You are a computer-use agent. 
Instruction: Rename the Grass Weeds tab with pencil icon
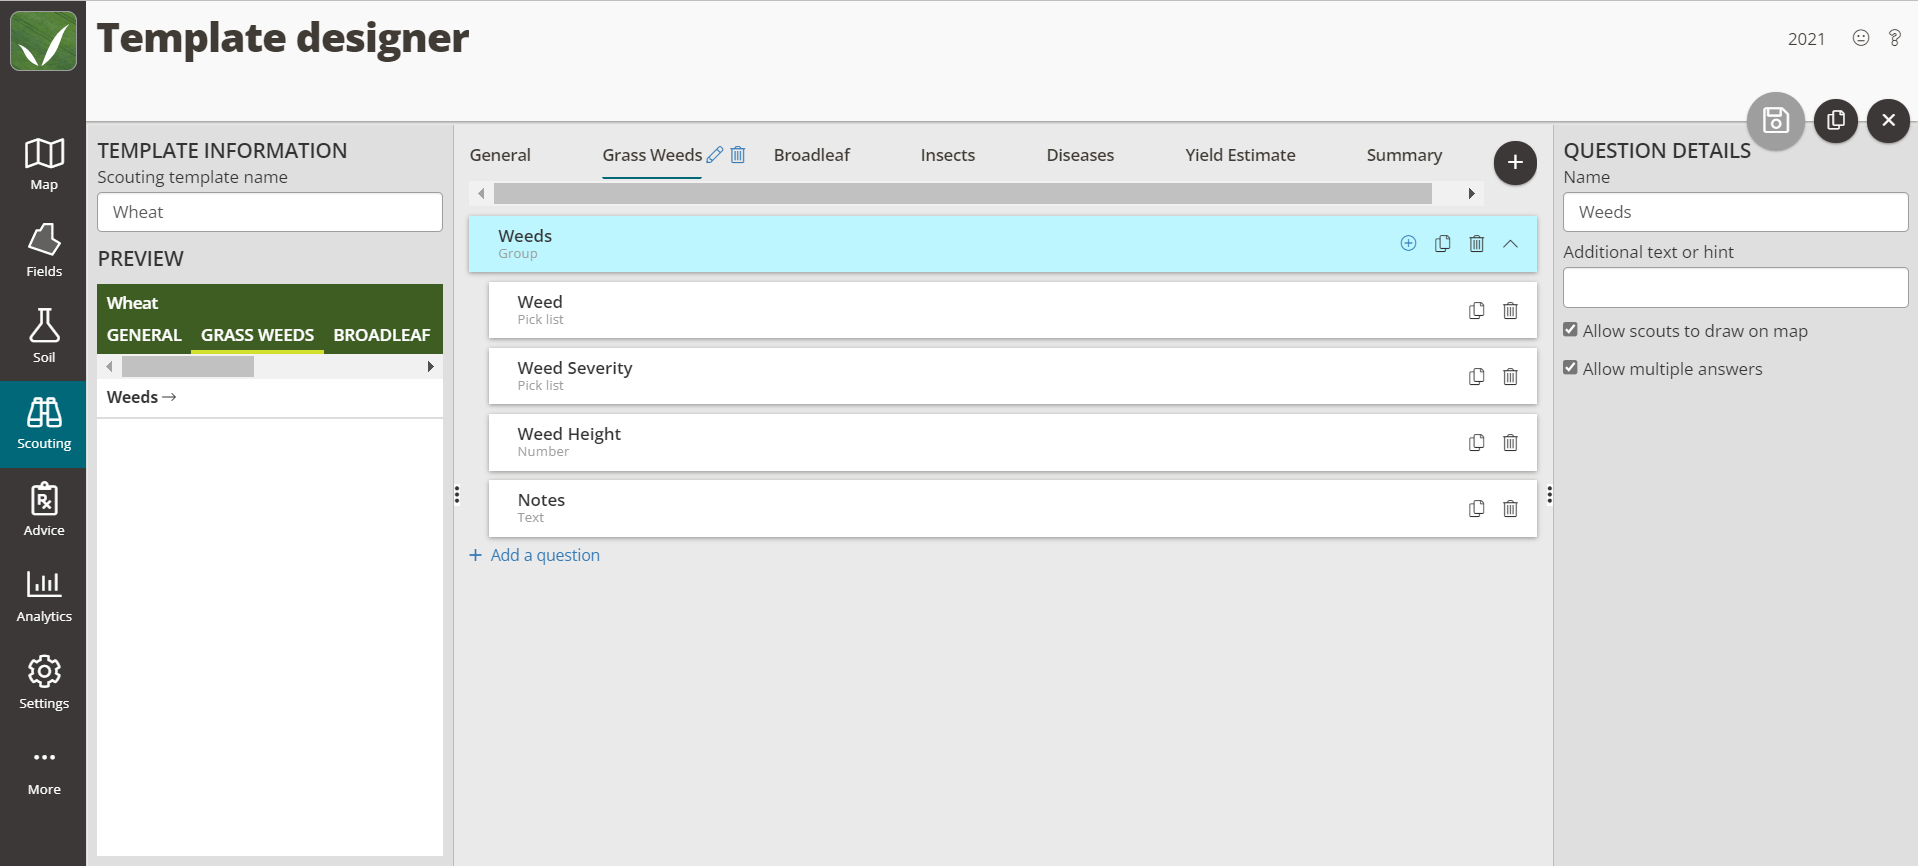[714, 155]
